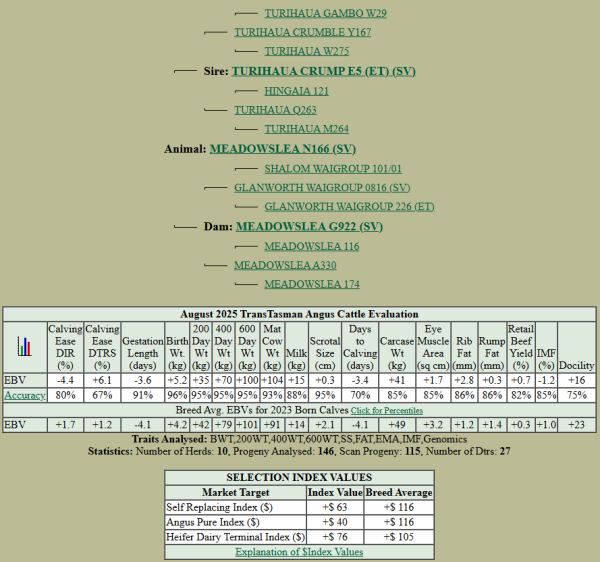600x562 pixels.
Task: Select the +5.2 Birth Wt EBV value
Action: pos(177,380)
